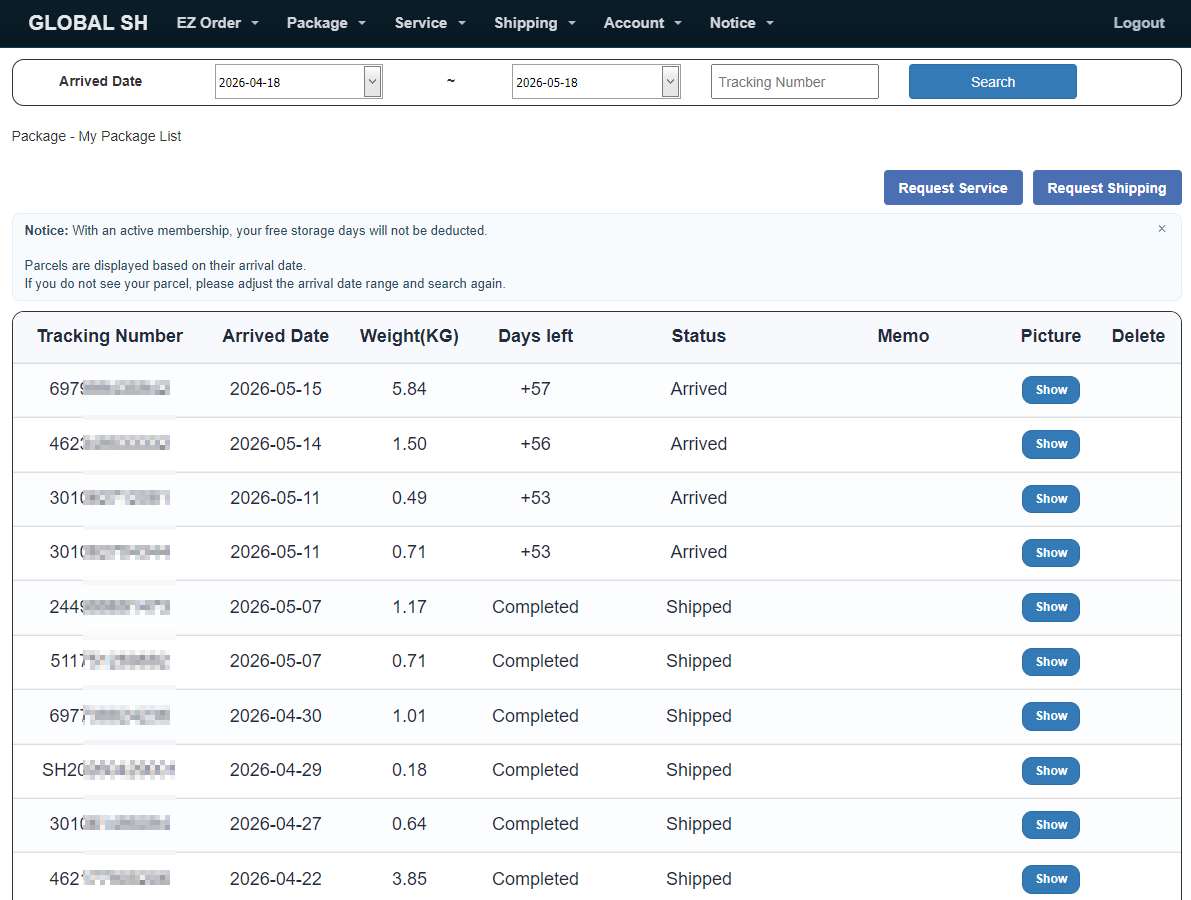
Task: Select the tracking number starting with 2449
Action: (109, 607)
